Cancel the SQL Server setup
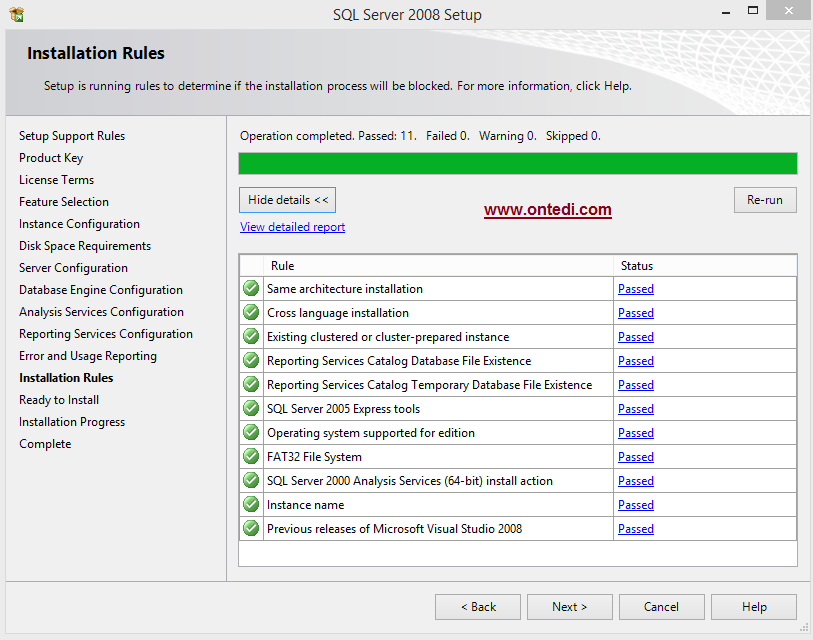This screenshot has width=813, height=640. (x=661, y=607)
